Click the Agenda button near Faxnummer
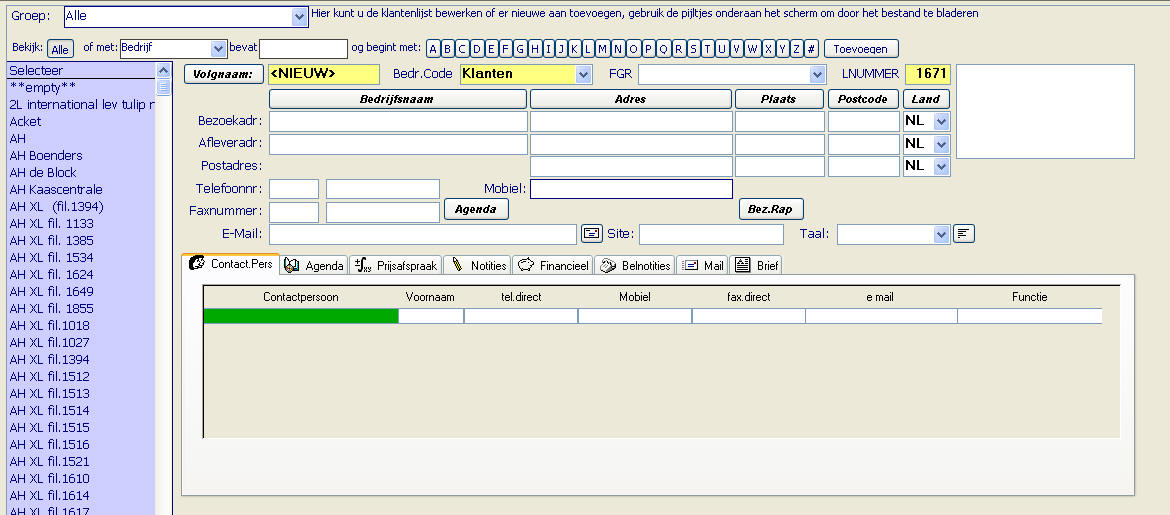The image size is (1170, 515). (x=476, y=209)
